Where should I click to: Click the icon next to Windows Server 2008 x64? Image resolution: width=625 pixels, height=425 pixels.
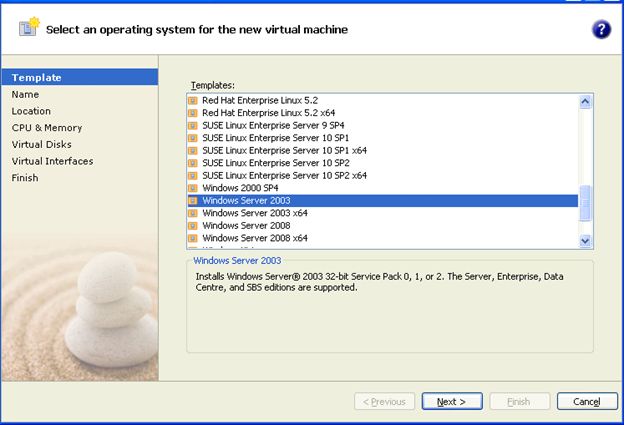point(194,238)
